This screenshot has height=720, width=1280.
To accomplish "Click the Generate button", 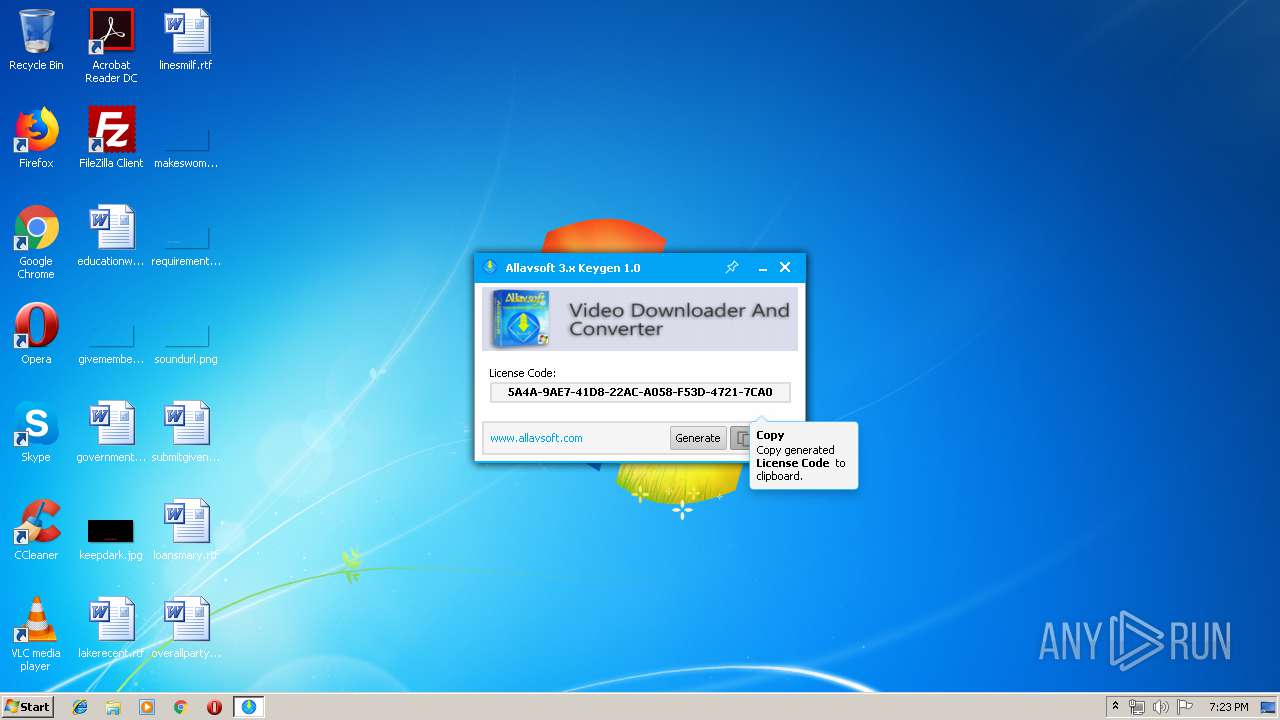I will pos(698,438).
